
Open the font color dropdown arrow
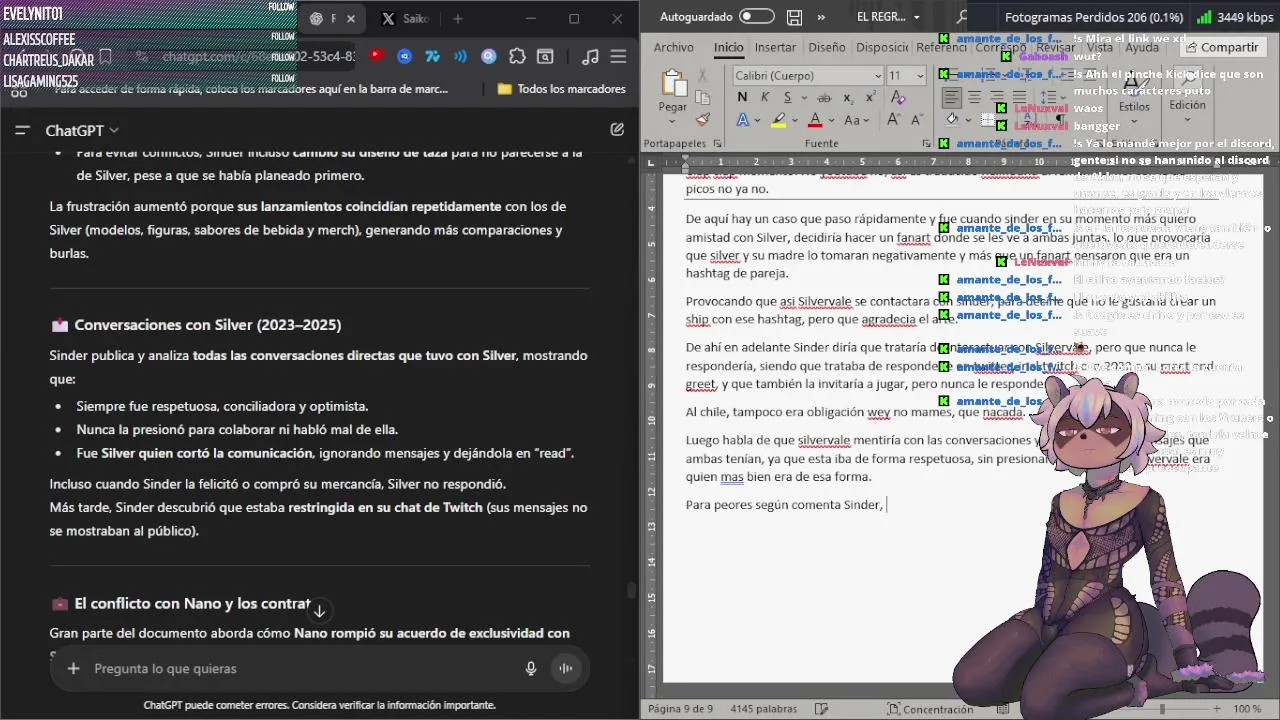(831, 120)
